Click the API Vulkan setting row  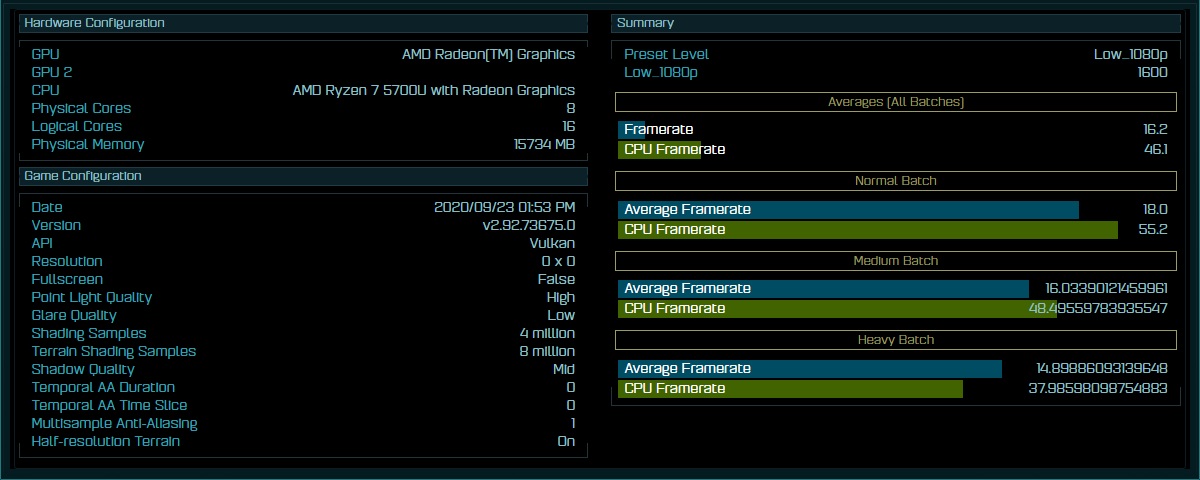click(x=303, y=243)
